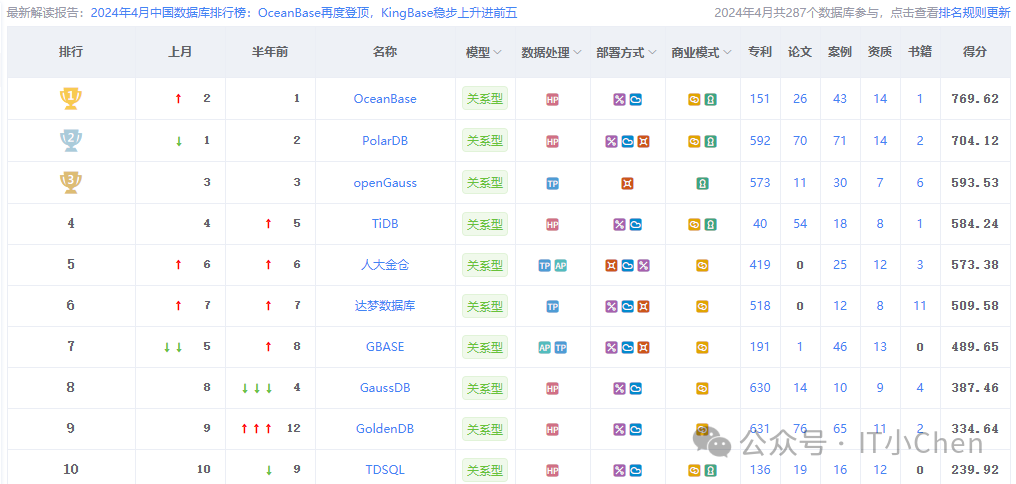Click green business-mode icon in openGauss row
This screenshot has width=1016, height=484.
(x=702, y=183)
